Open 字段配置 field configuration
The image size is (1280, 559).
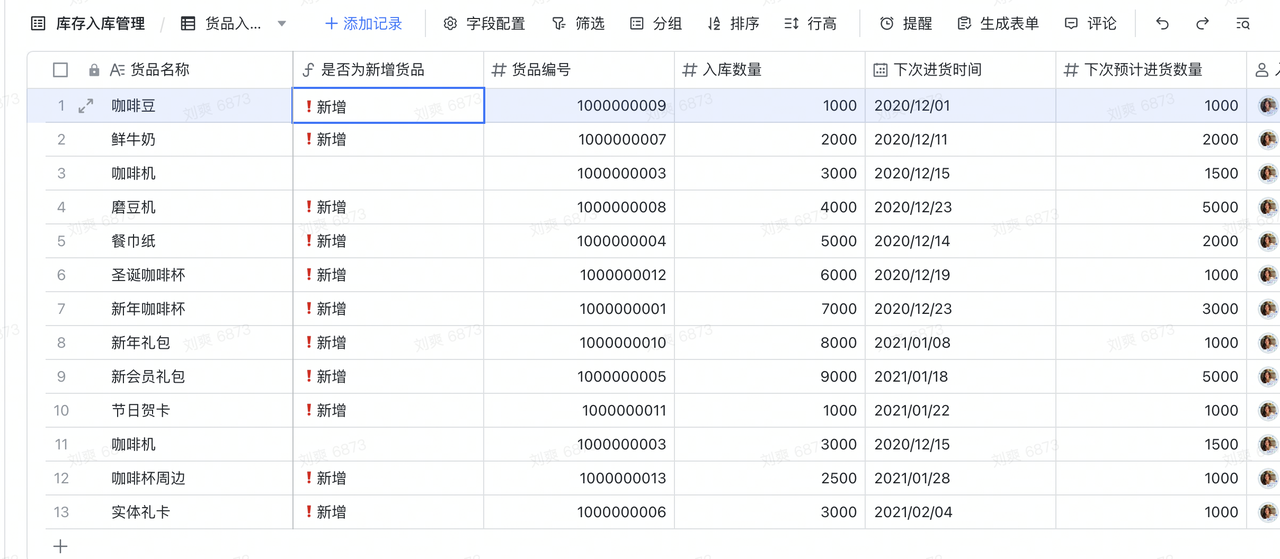[x=484, y=23]
